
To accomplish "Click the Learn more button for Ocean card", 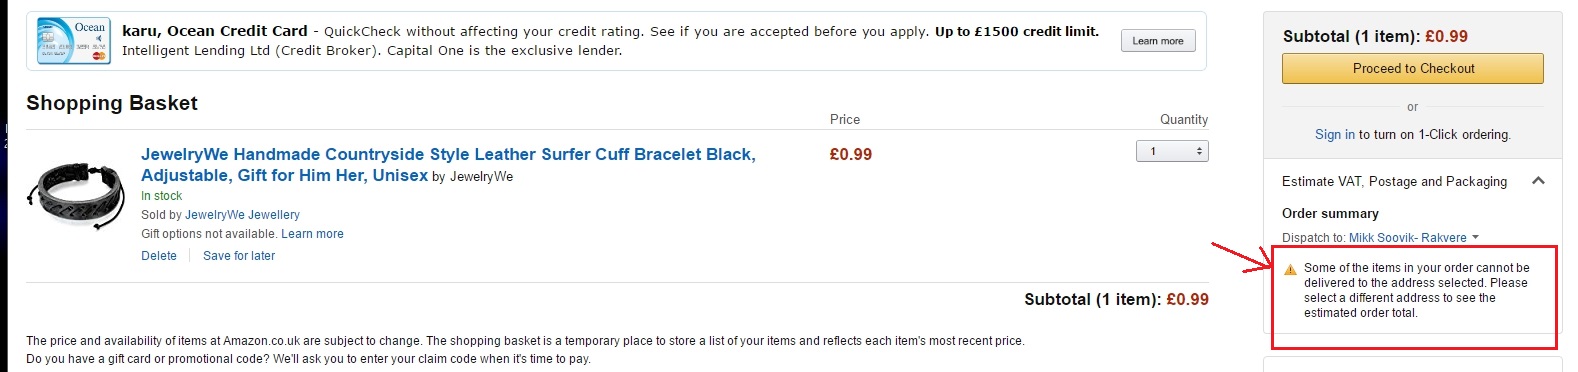I will point(1158,41).
